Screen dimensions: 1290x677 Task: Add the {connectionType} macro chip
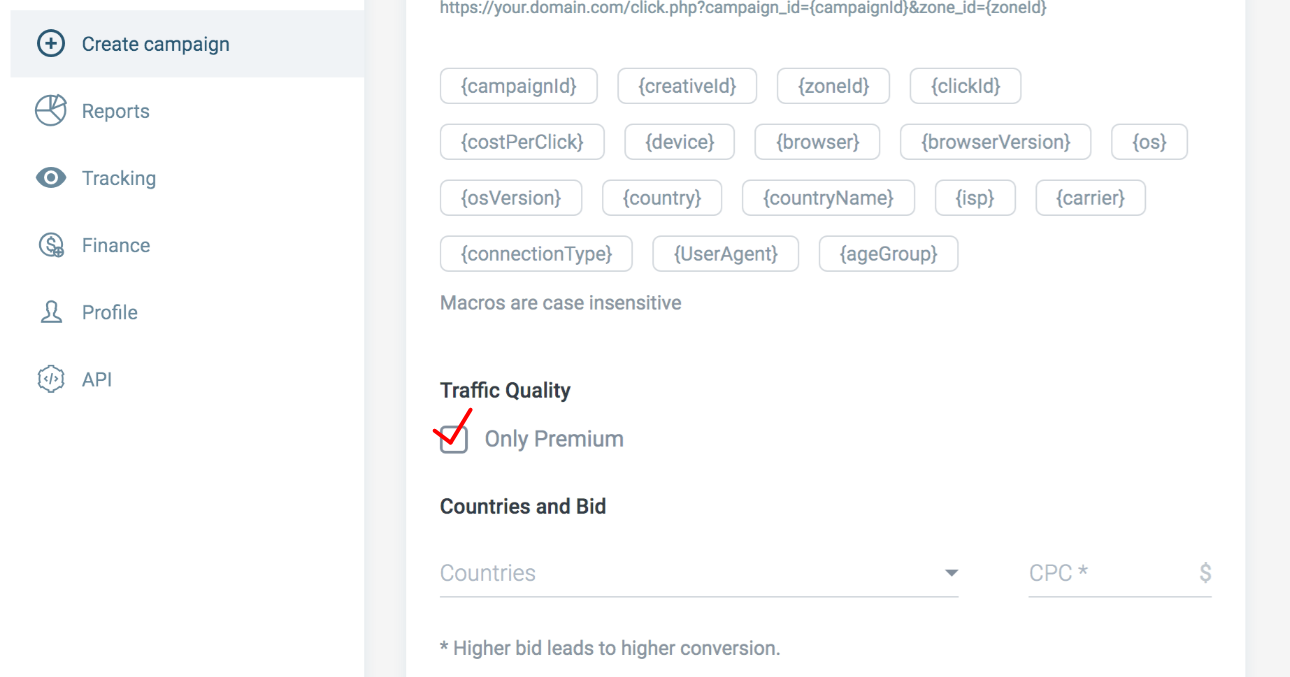click(x=536, y=254)
